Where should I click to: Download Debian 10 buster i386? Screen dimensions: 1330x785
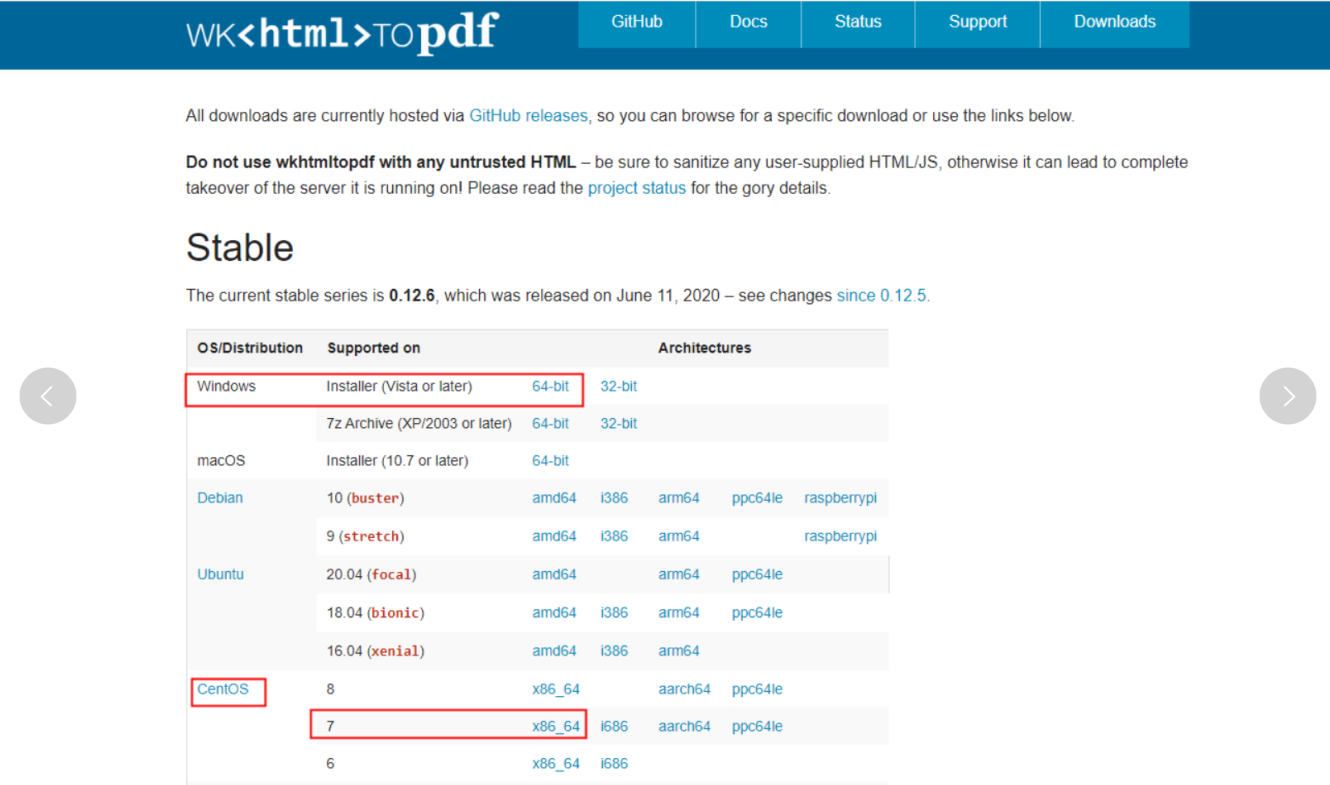click(x=614, y=498)
